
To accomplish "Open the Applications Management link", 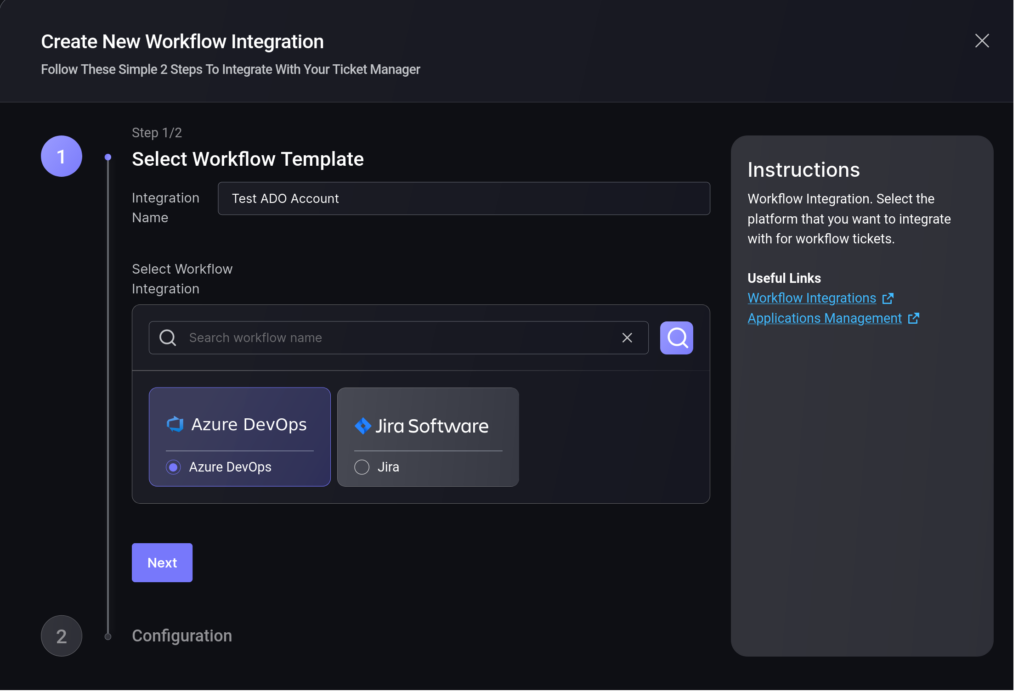I will [824, 319].
